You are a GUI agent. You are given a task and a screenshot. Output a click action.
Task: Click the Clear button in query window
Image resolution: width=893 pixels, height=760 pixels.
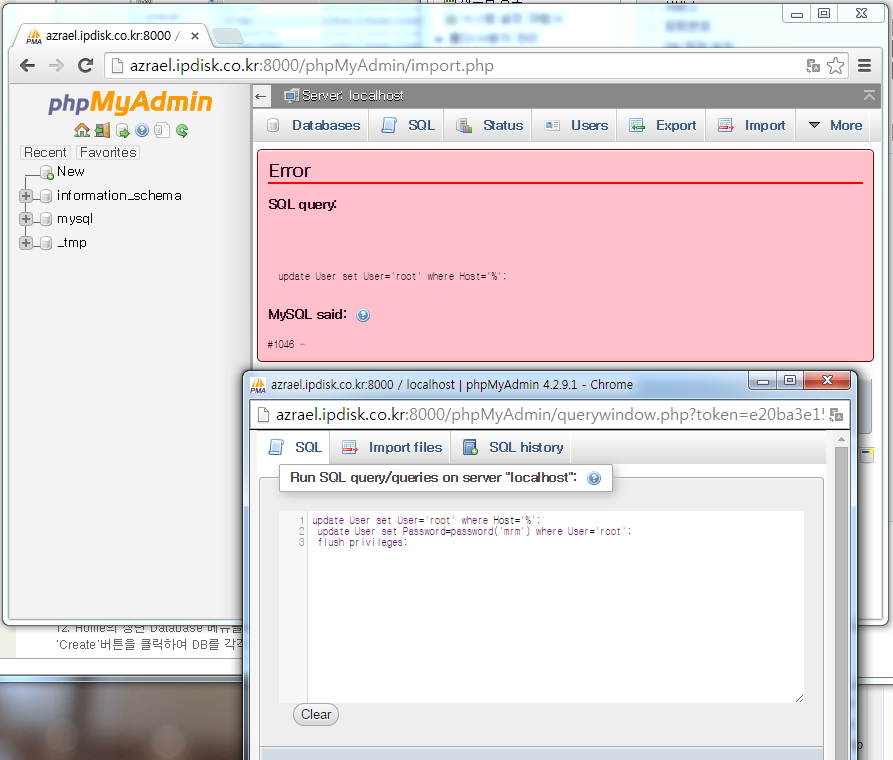[316, 714]
